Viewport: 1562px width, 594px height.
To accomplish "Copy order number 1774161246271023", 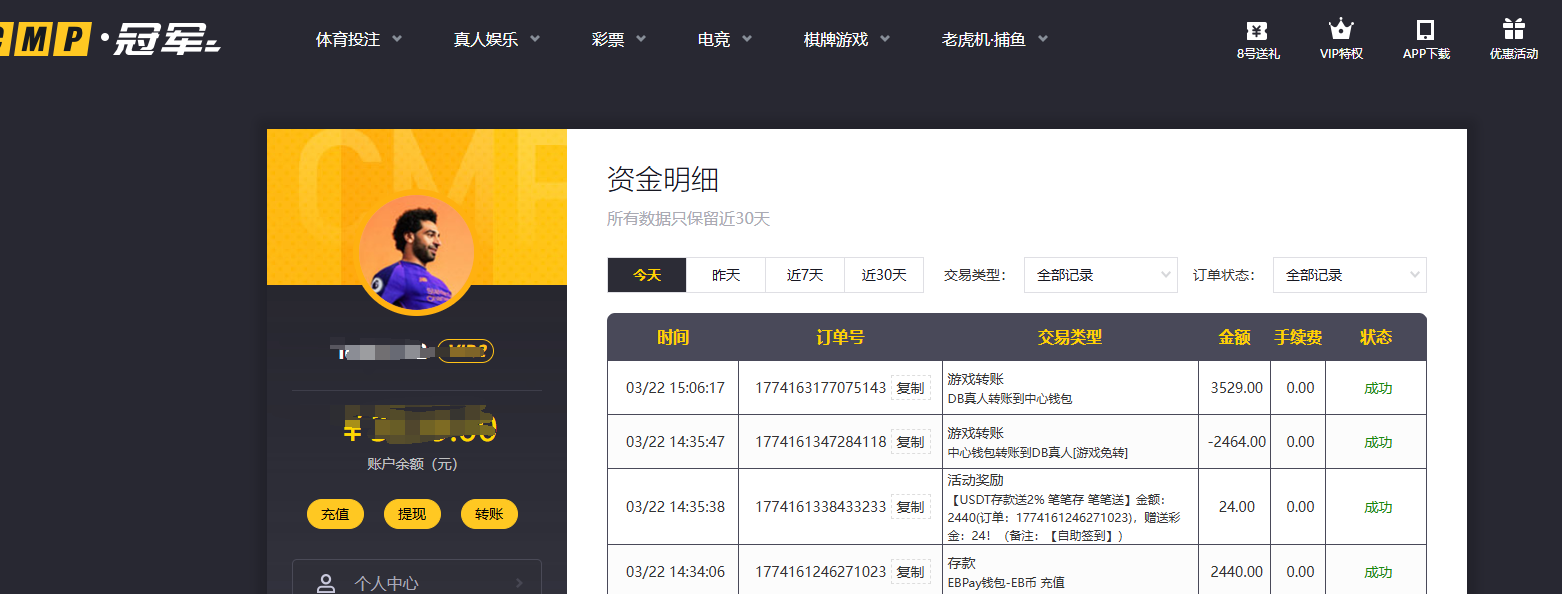I will pyautogui.click(x=910, y=572).
